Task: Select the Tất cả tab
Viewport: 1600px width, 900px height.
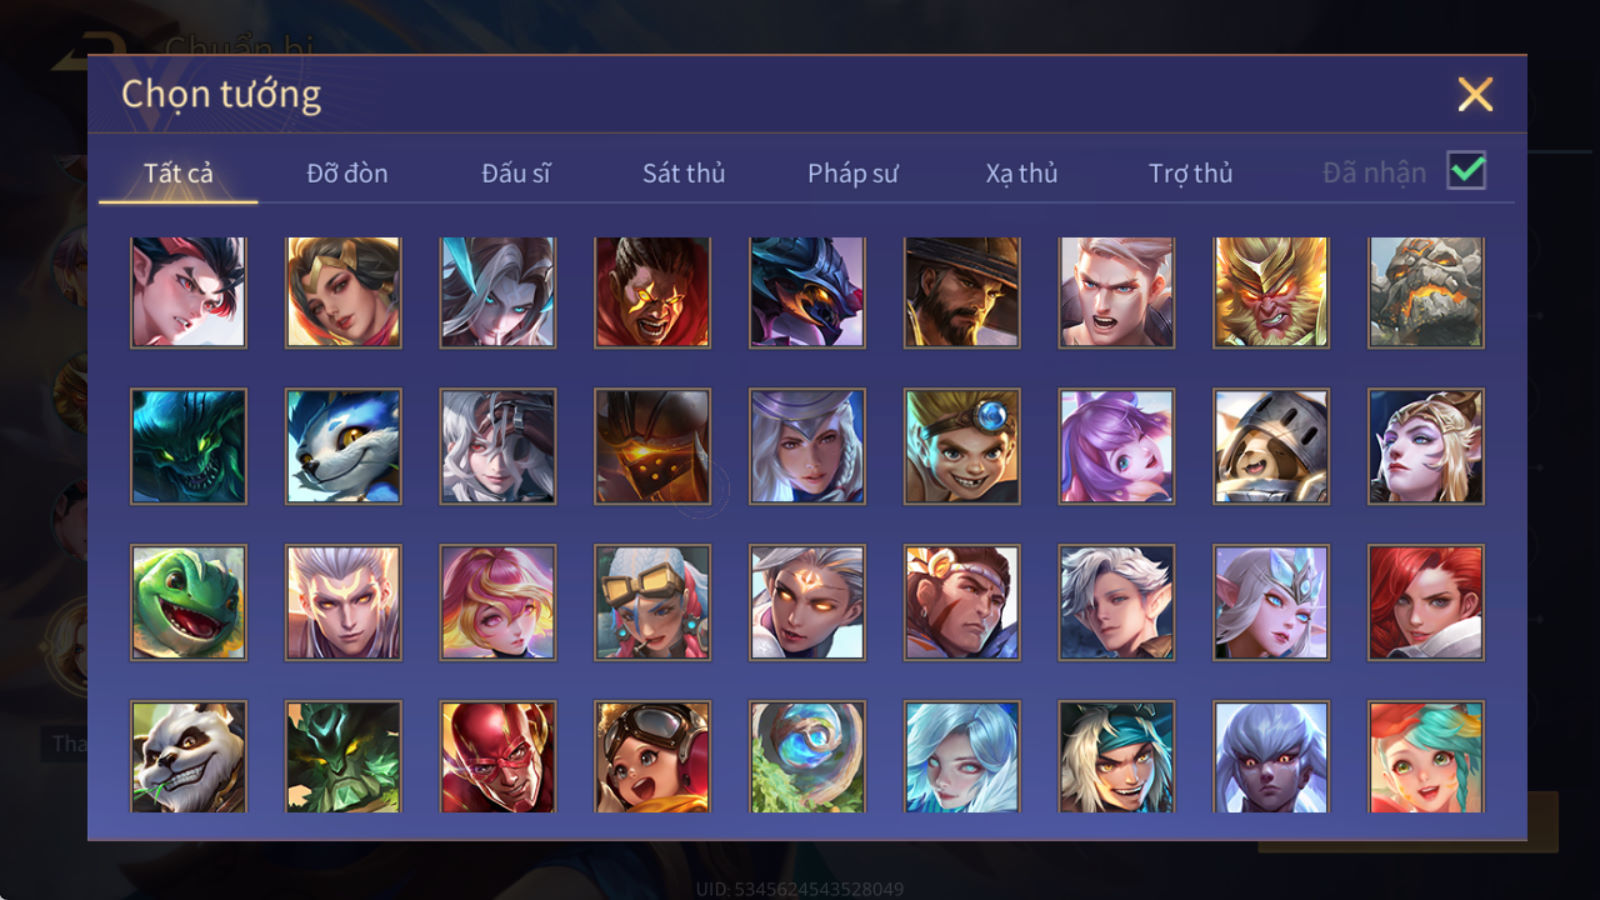Action: (178, 173)
